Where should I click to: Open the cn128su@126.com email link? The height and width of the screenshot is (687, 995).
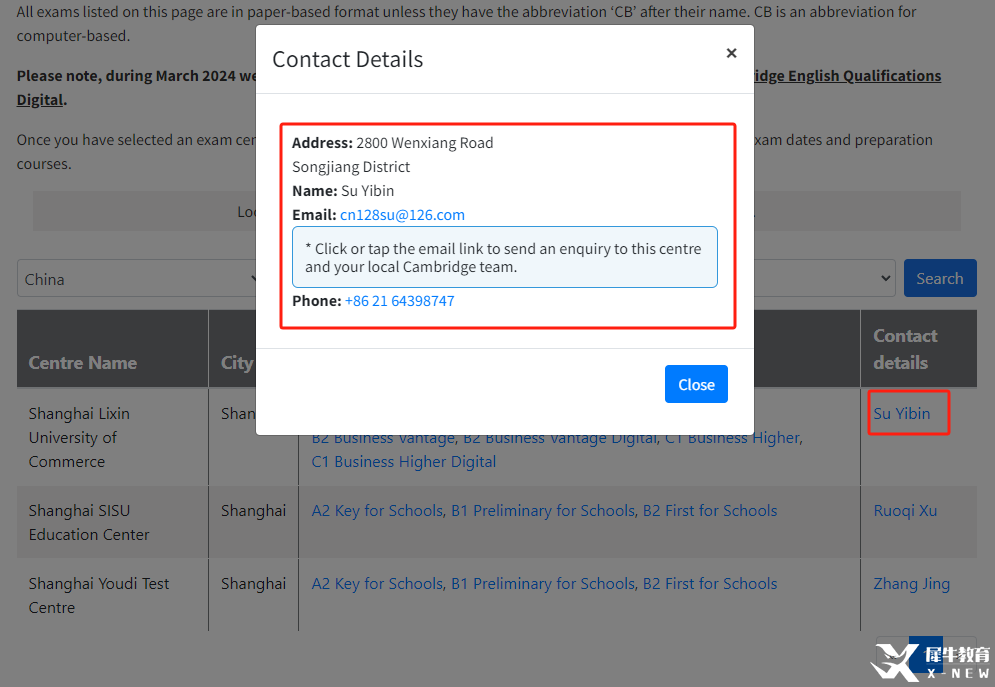pyautogui.click(x=402, y=215)
